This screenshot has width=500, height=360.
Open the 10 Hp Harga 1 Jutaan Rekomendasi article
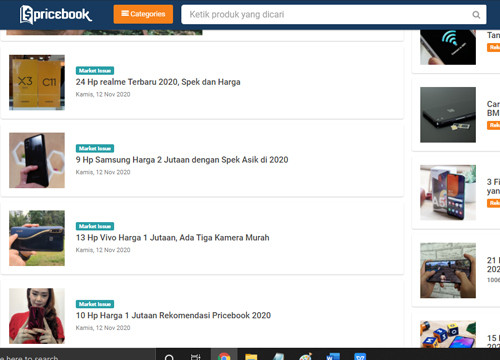pyautogui.click(x=173, y=315)
